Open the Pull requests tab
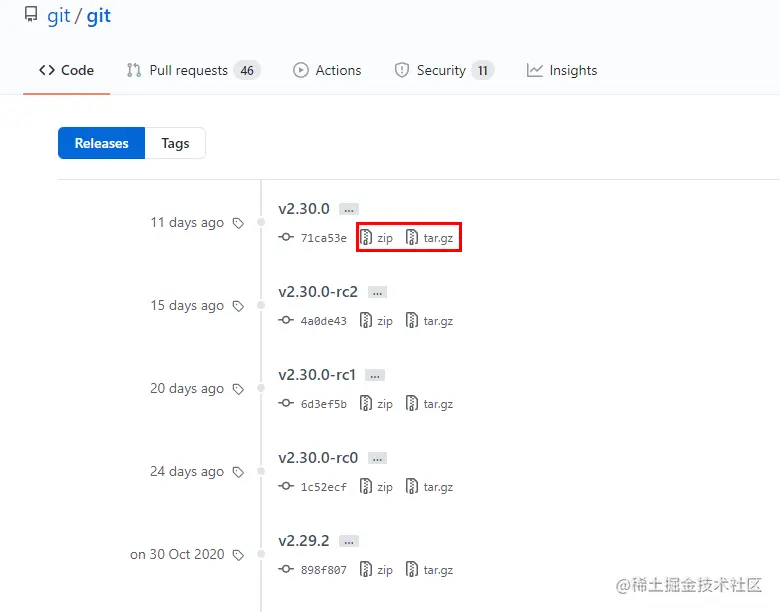780x612 pixels. click(193, 70)
